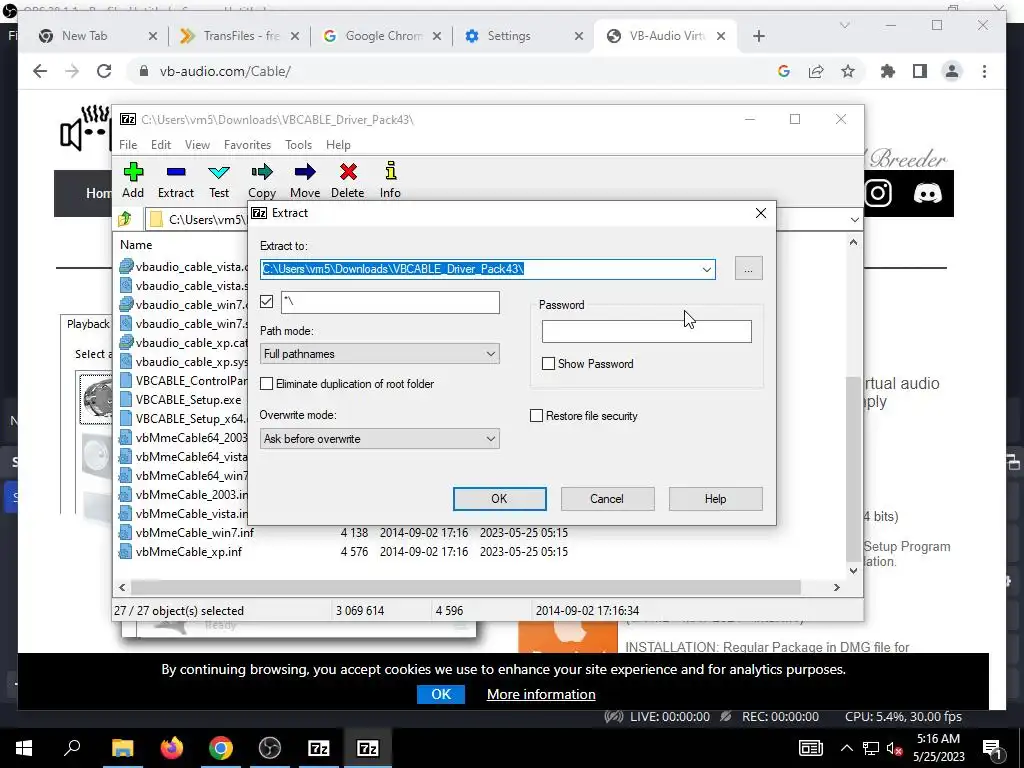Viewport: 1024px width, 768px height.
Task: Click Help in the Extract dialog
Action: [715, 498]
